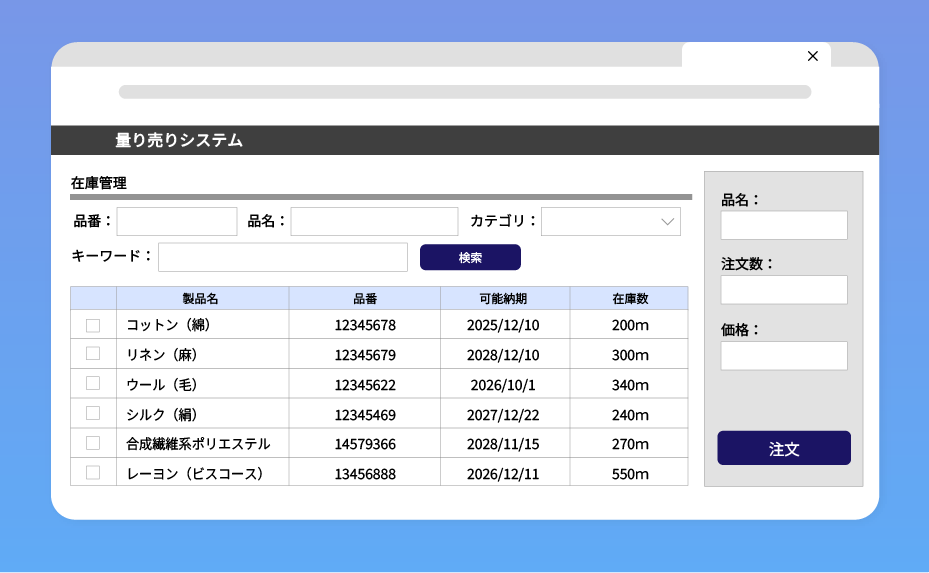929x573 pixels.
Task: Select the シルク（絹） row checkbox
Action: [x=93, y=413]
